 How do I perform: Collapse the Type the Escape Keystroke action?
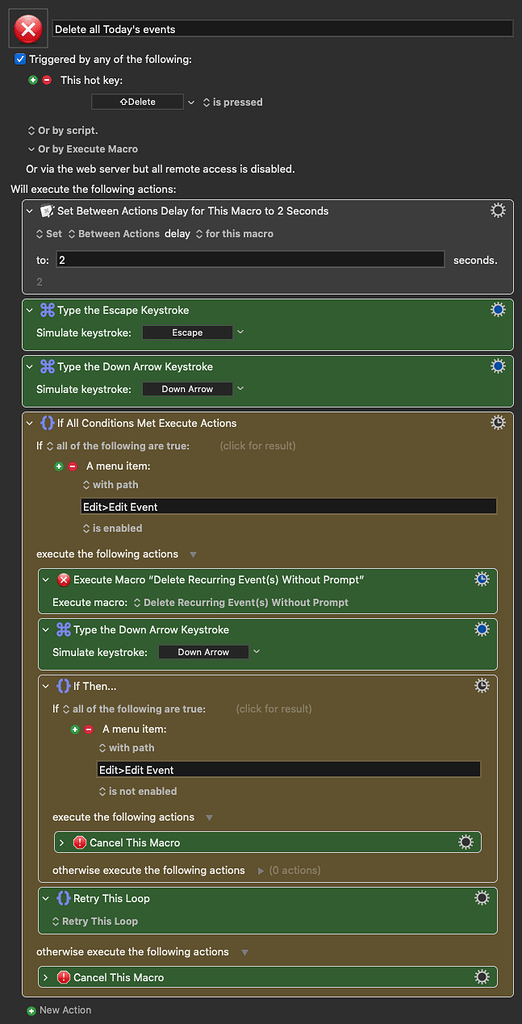point(29,310)
